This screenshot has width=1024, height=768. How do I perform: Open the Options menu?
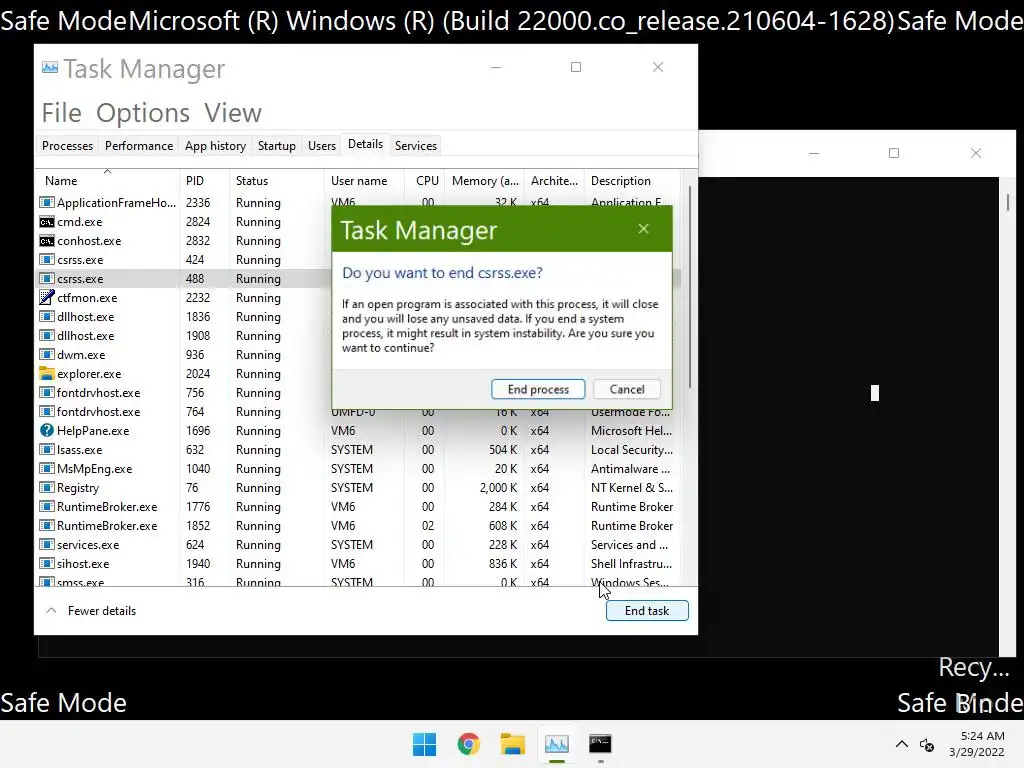(x=142, y=113)
